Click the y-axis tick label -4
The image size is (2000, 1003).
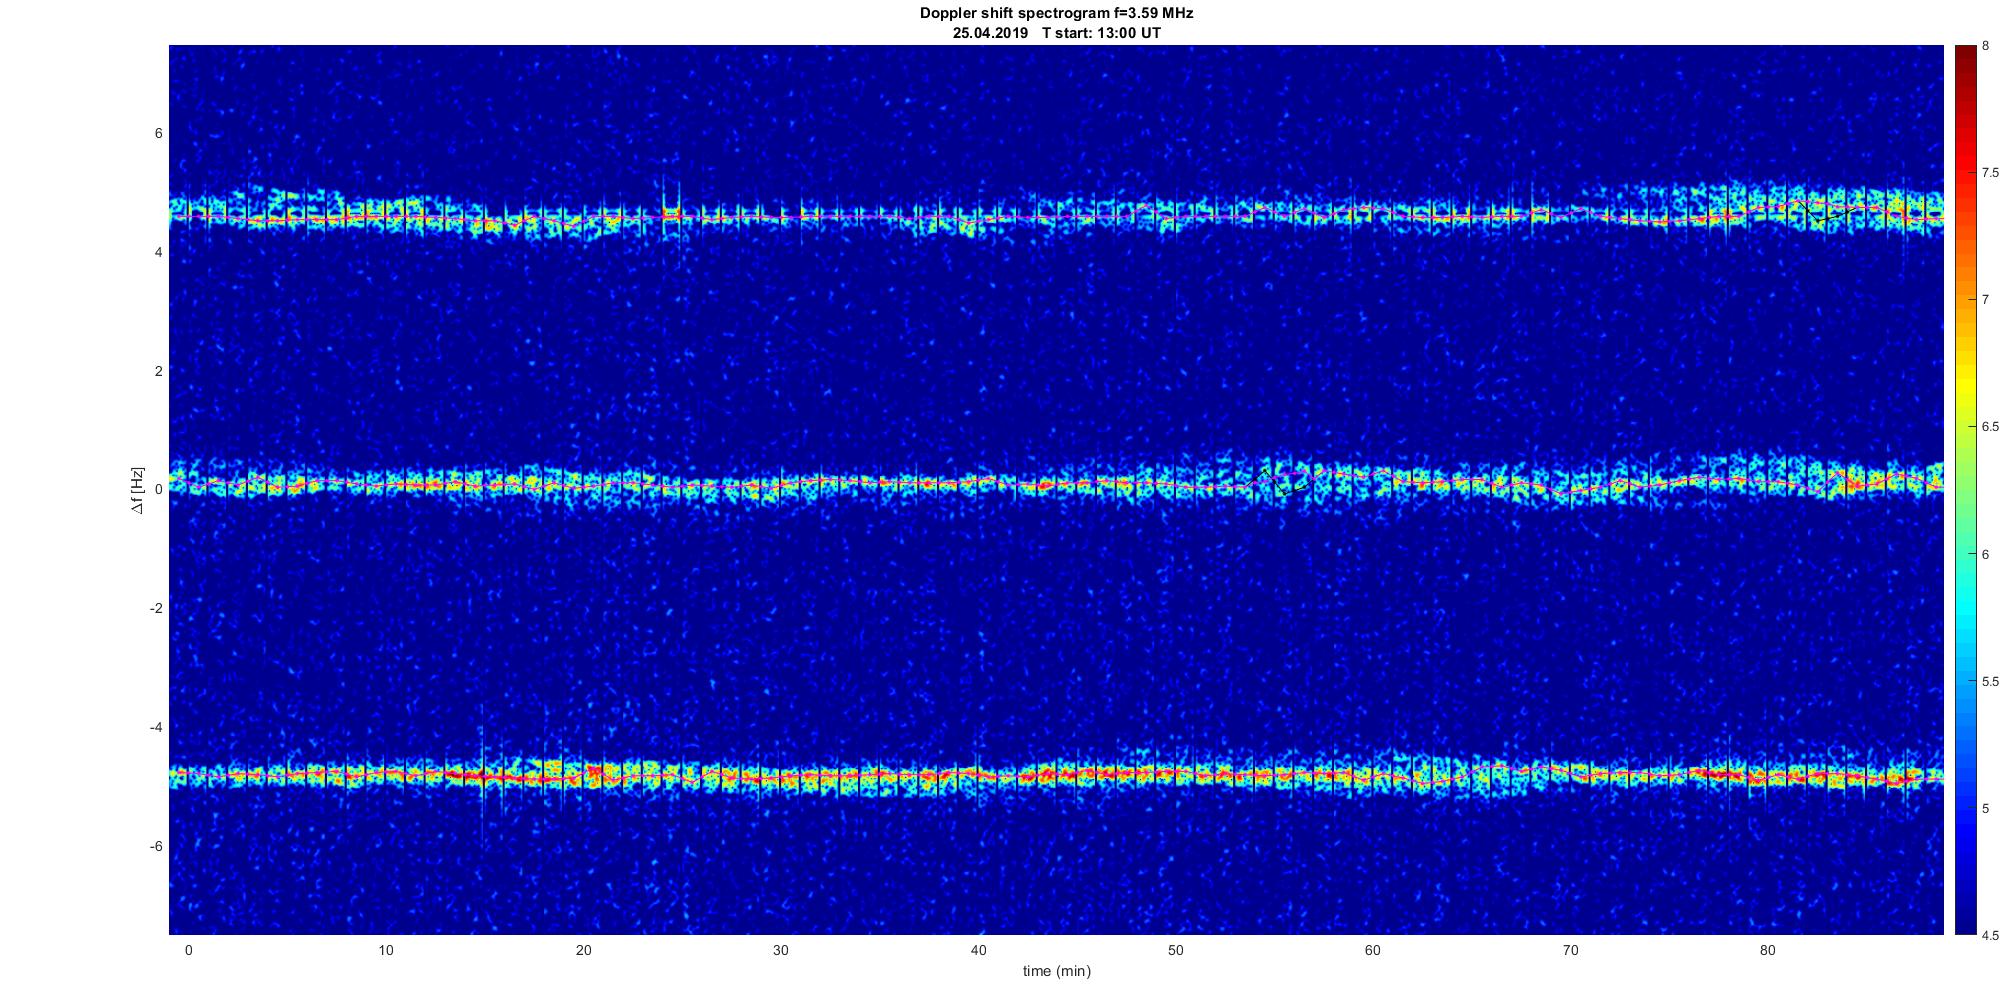coord(155,727)
